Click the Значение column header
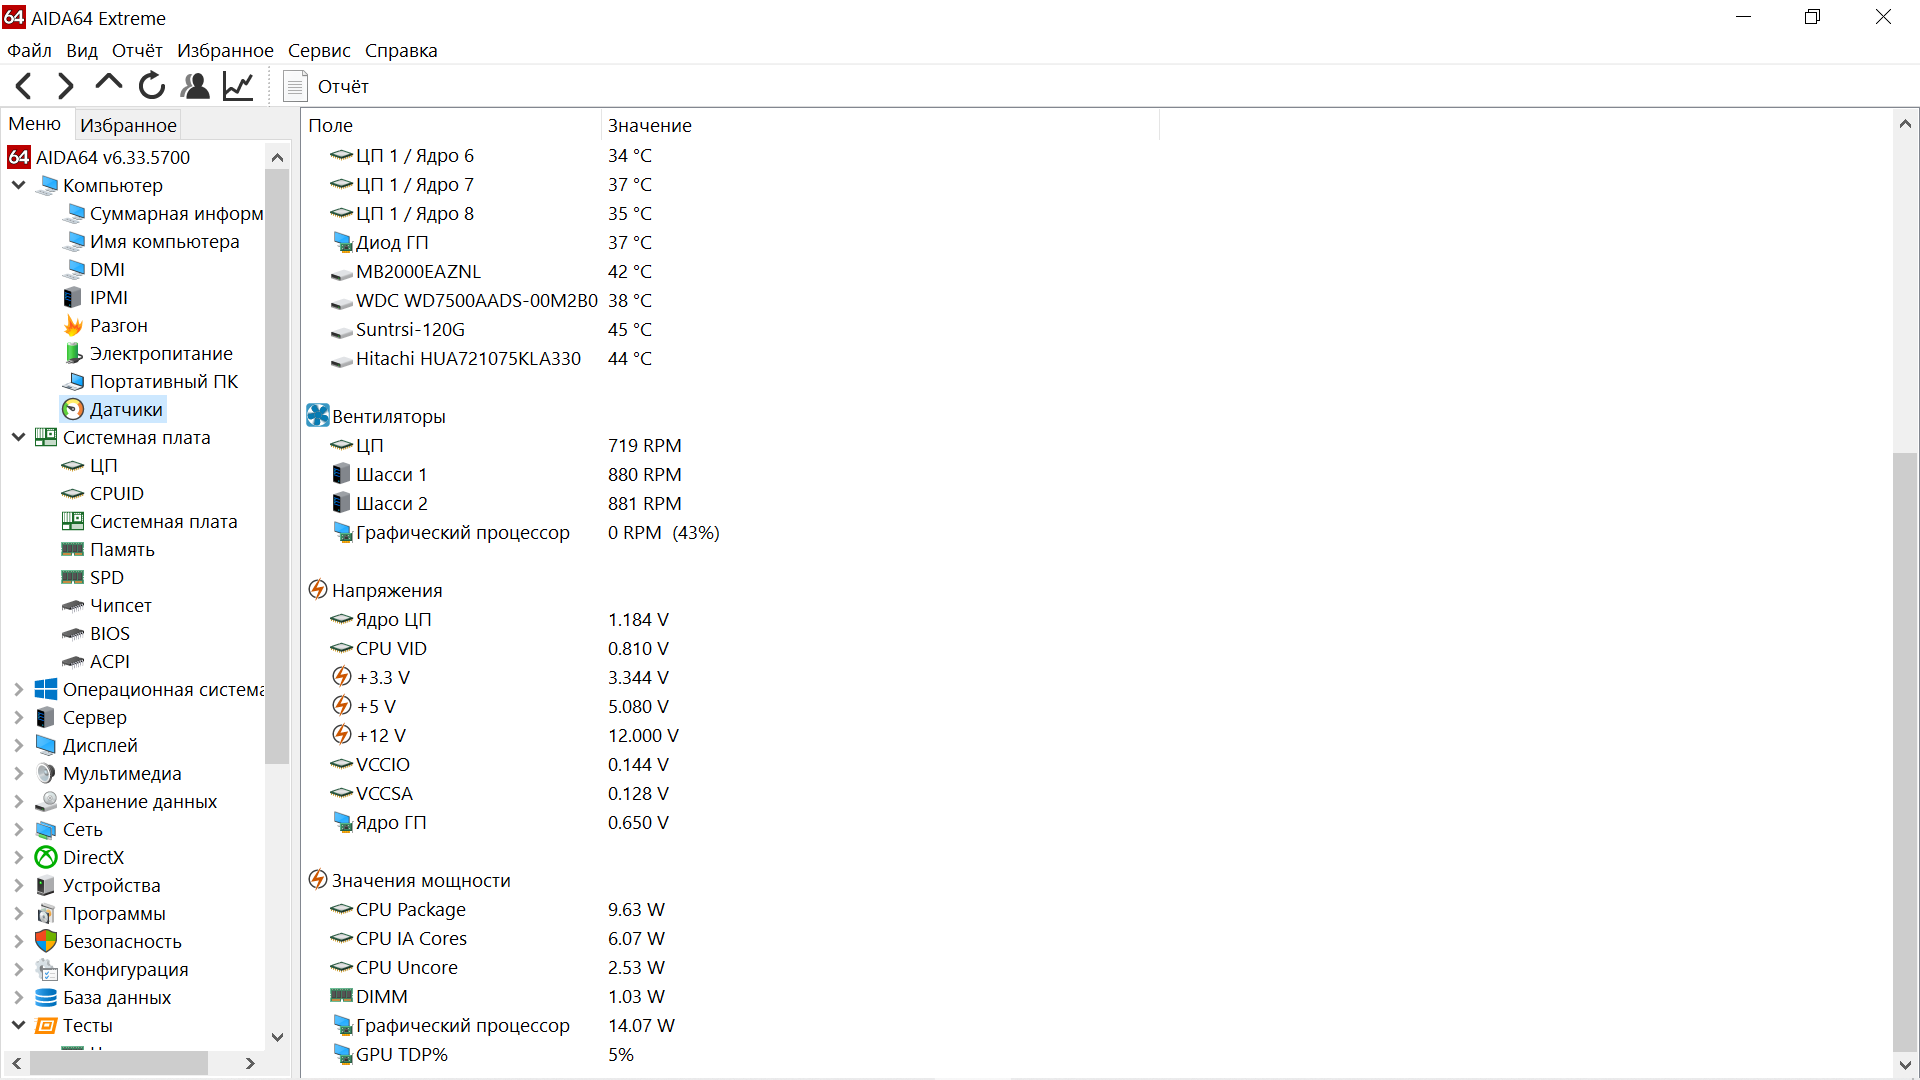Screen dimensions: 1920x1080 coord(650,126)
